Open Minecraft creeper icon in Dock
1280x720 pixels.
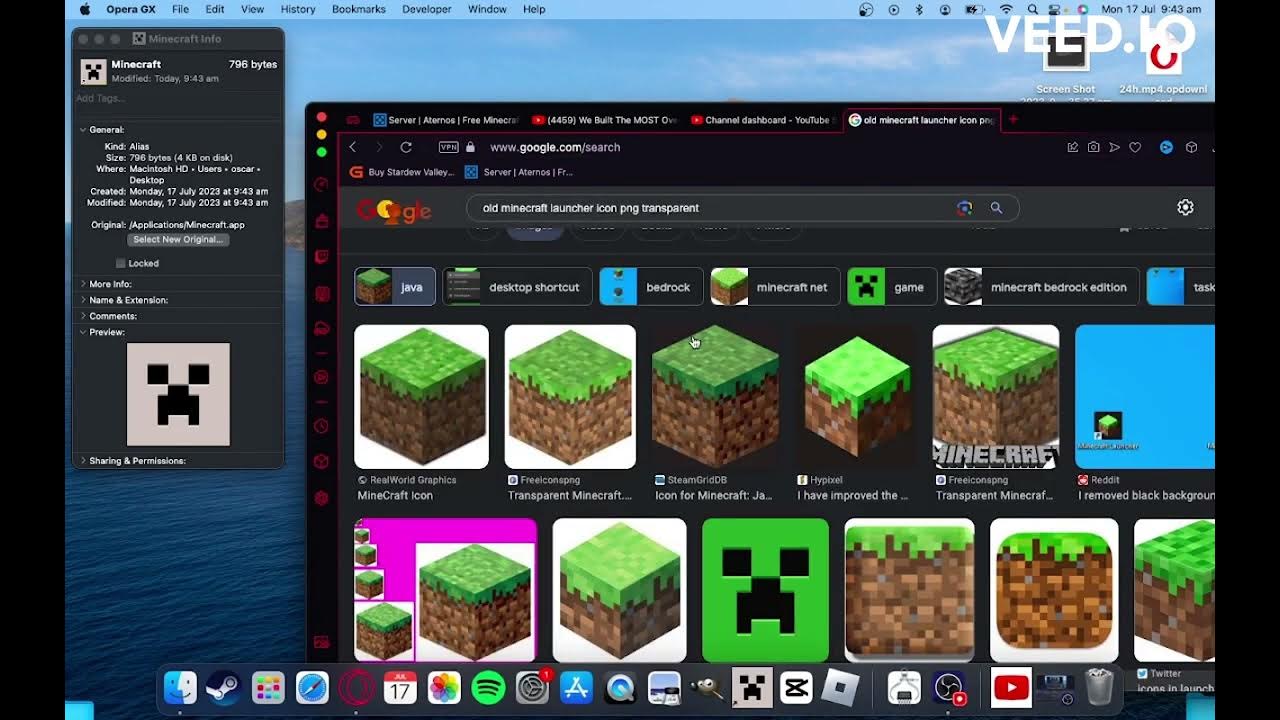coord(752,688)
